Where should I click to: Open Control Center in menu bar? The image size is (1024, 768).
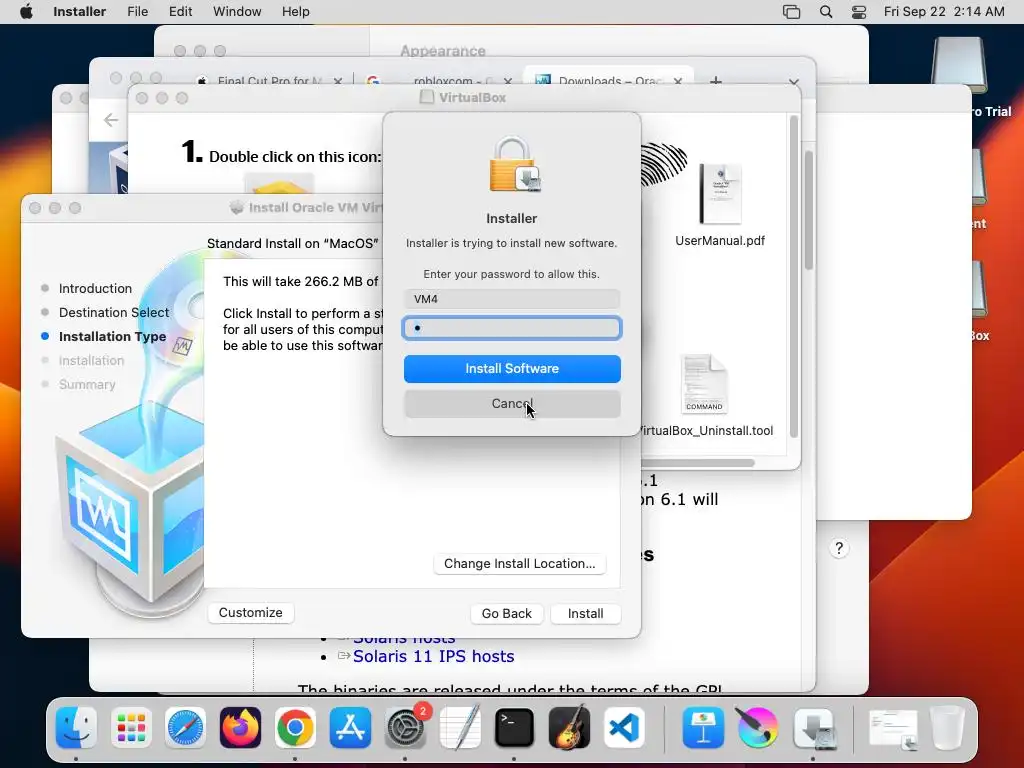(x=859, y=12)
